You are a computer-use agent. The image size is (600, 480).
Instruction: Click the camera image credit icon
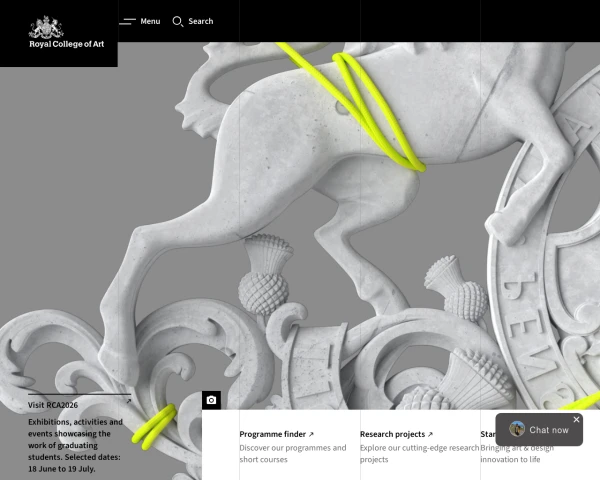[211, 400]
